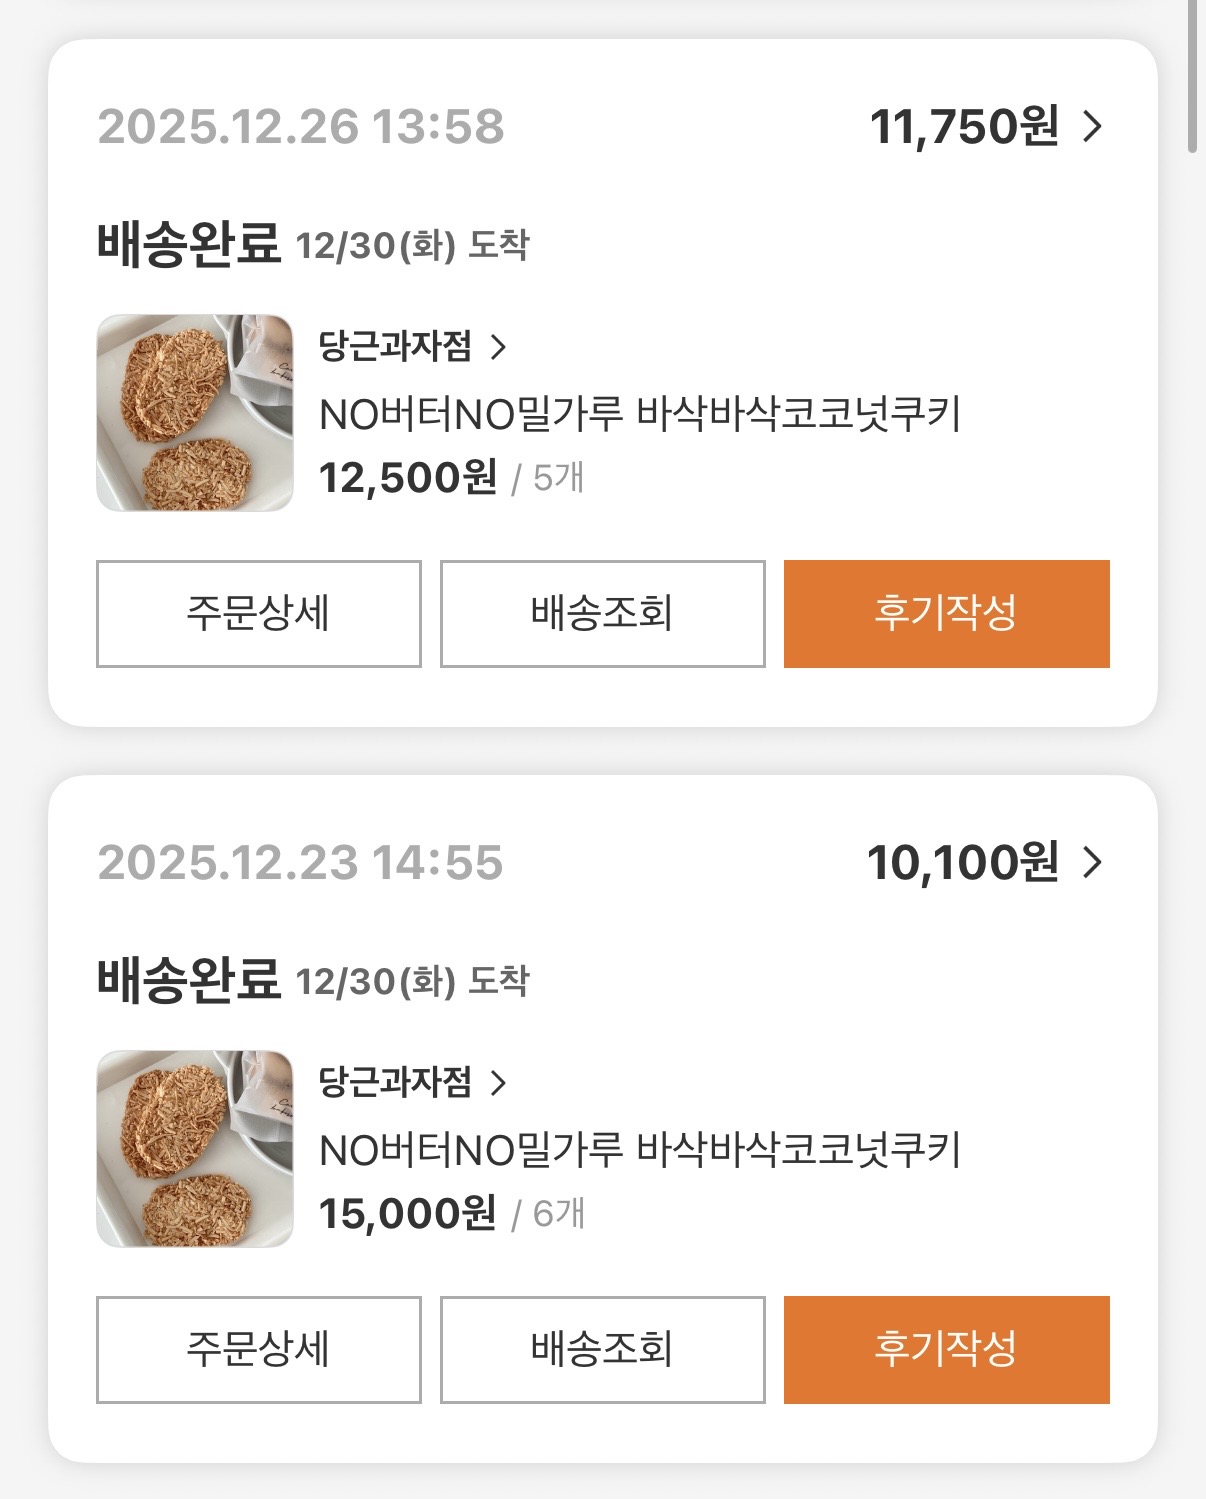Tap the cookie thumbnail in the 10,100원 order
Viewport: 1206px width, 1499px height.
tap(195, 1149)
